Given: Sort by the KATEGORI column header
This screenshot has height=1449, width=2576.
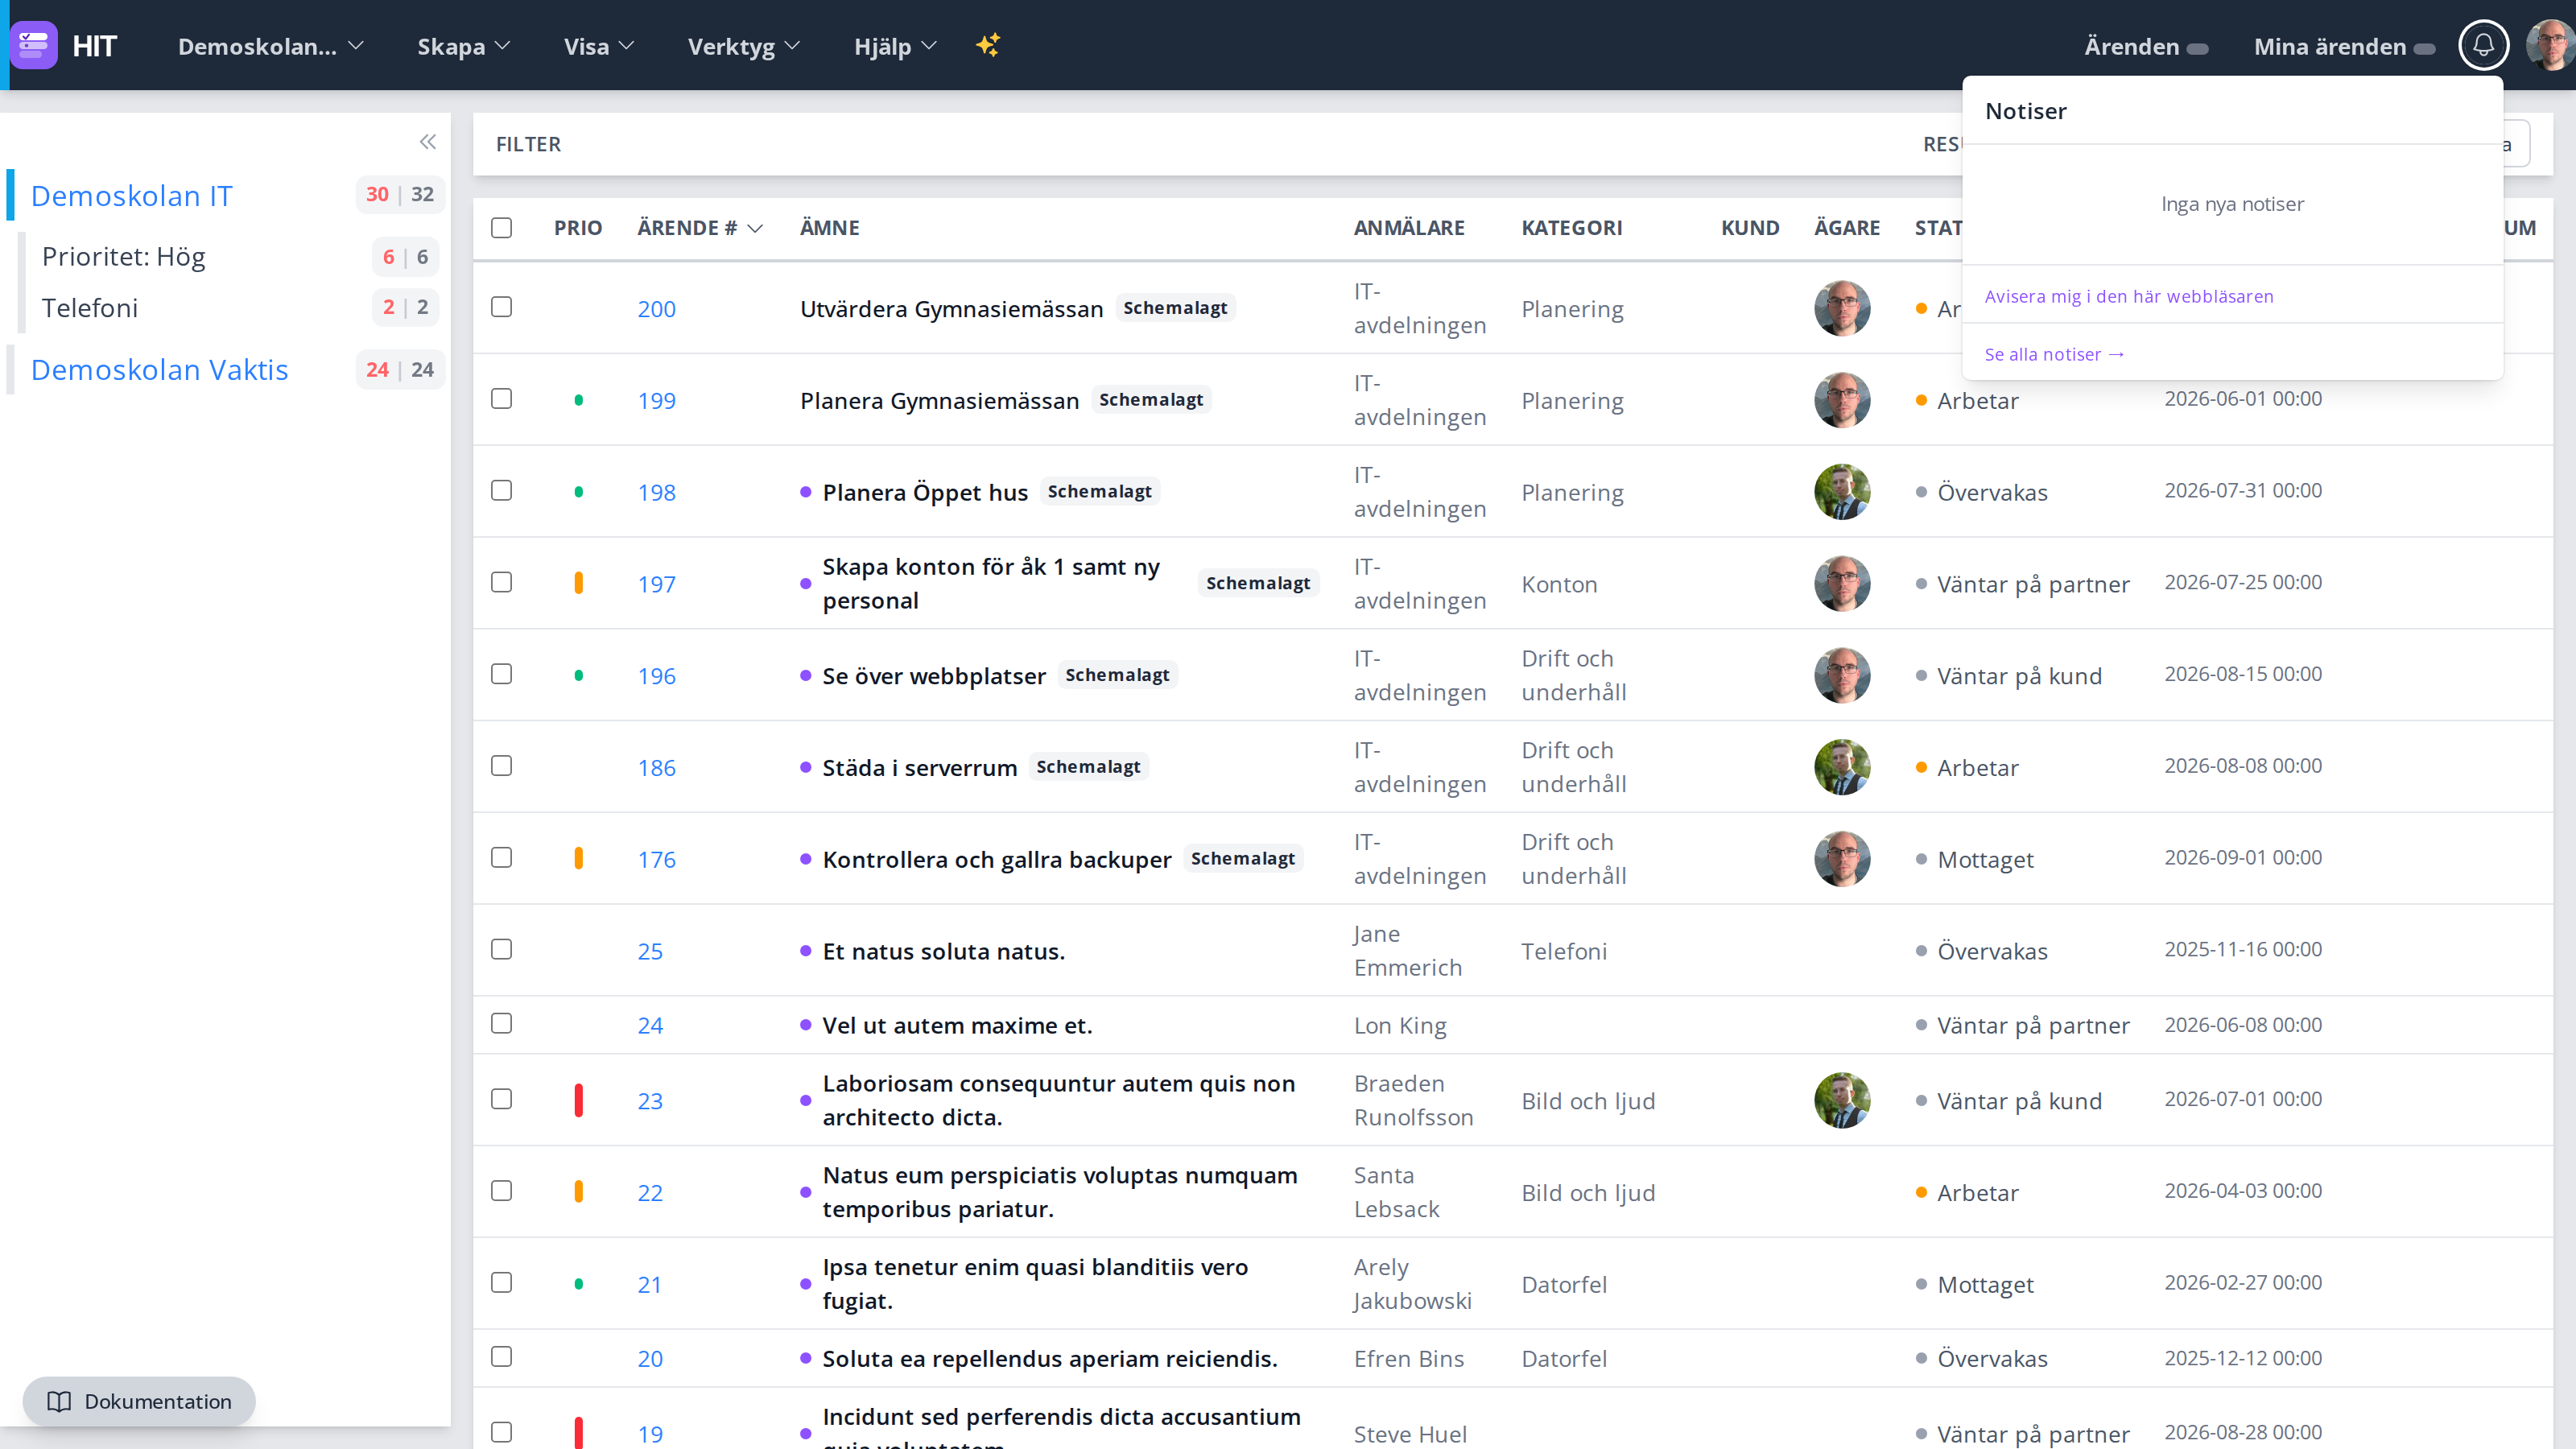Looking at the screenshot, I should pyautogui.click(x=1571, y=228).
